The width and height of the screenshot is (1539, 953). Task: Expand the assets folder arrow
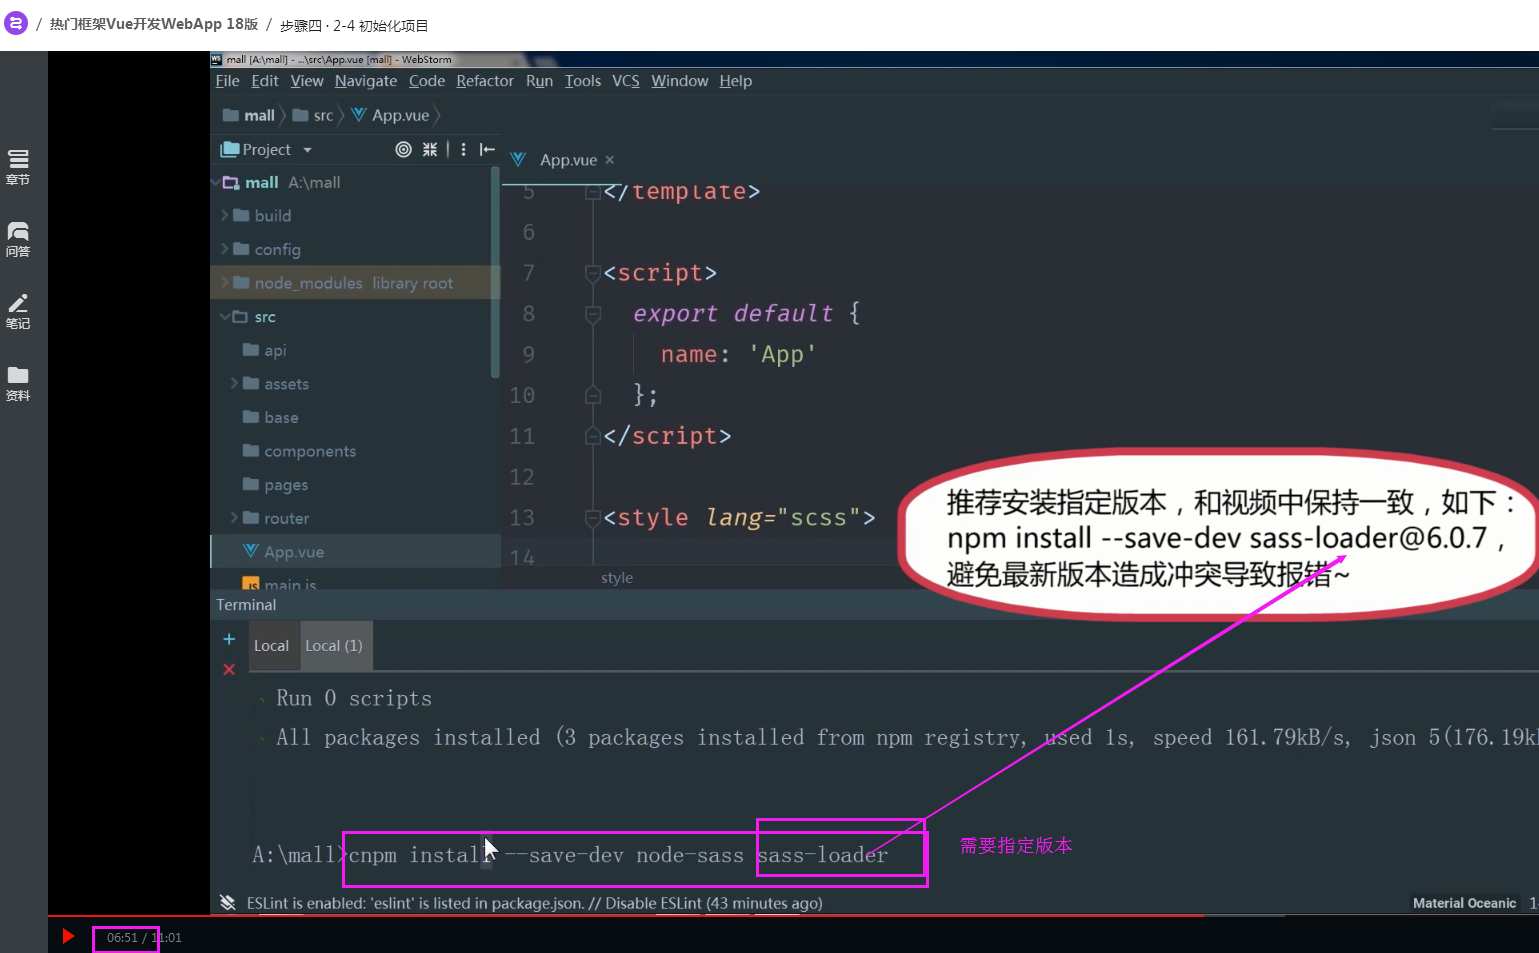click(x=234, y=384)
